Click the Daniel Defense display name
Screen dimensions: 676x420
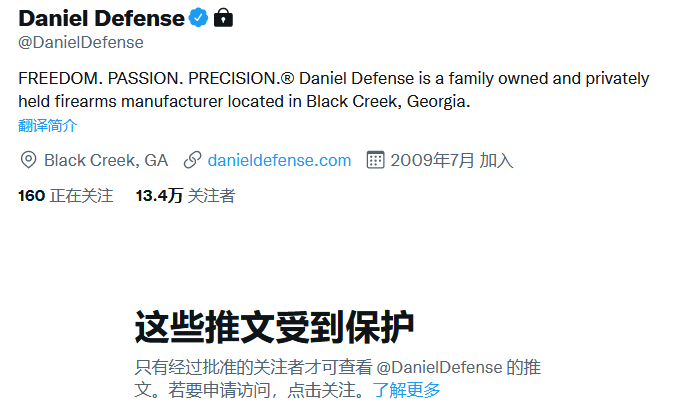101,18
